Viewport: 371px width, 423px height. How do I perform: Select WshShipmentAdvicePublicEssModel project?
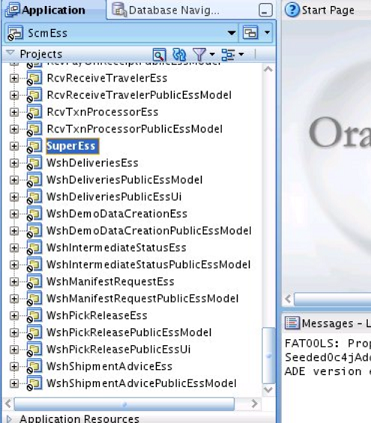click(x=141, y=383)
